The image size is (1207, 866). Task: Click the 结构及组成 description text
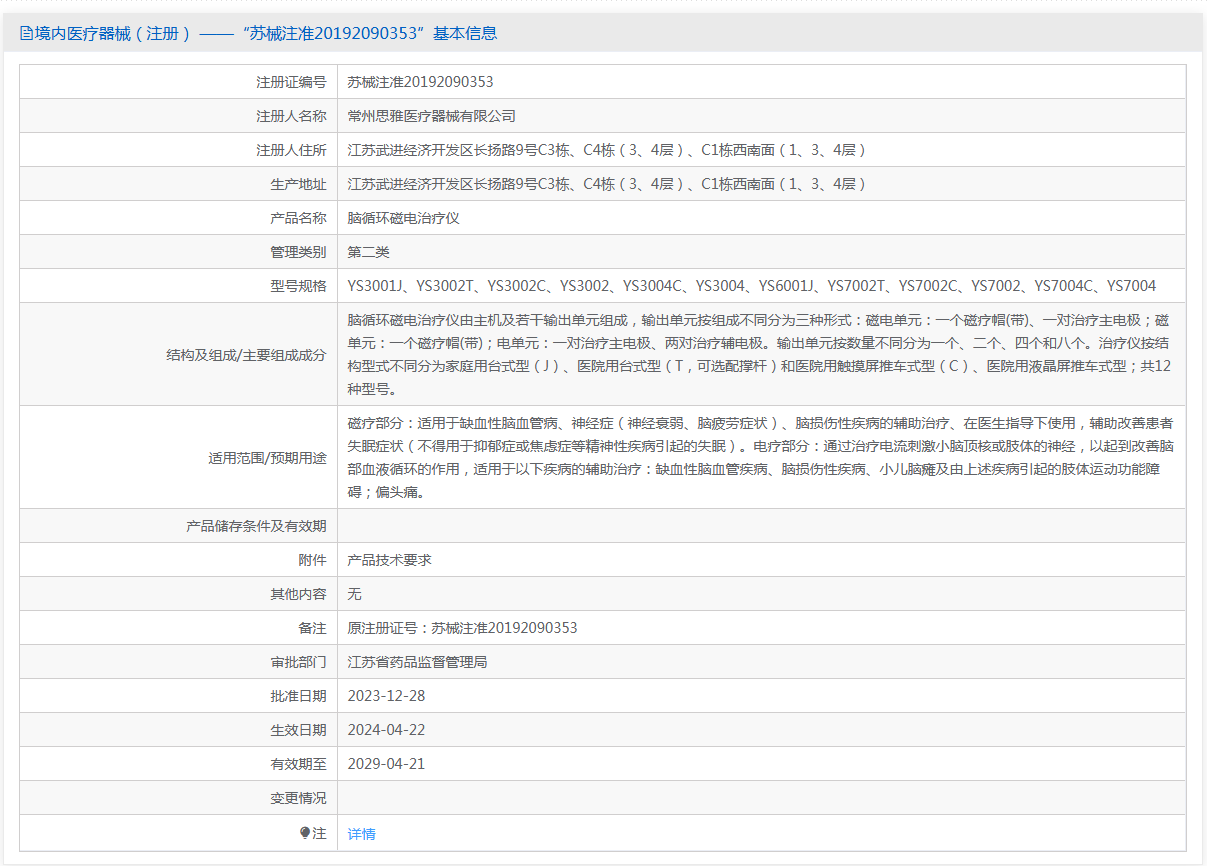pos(759,354)
